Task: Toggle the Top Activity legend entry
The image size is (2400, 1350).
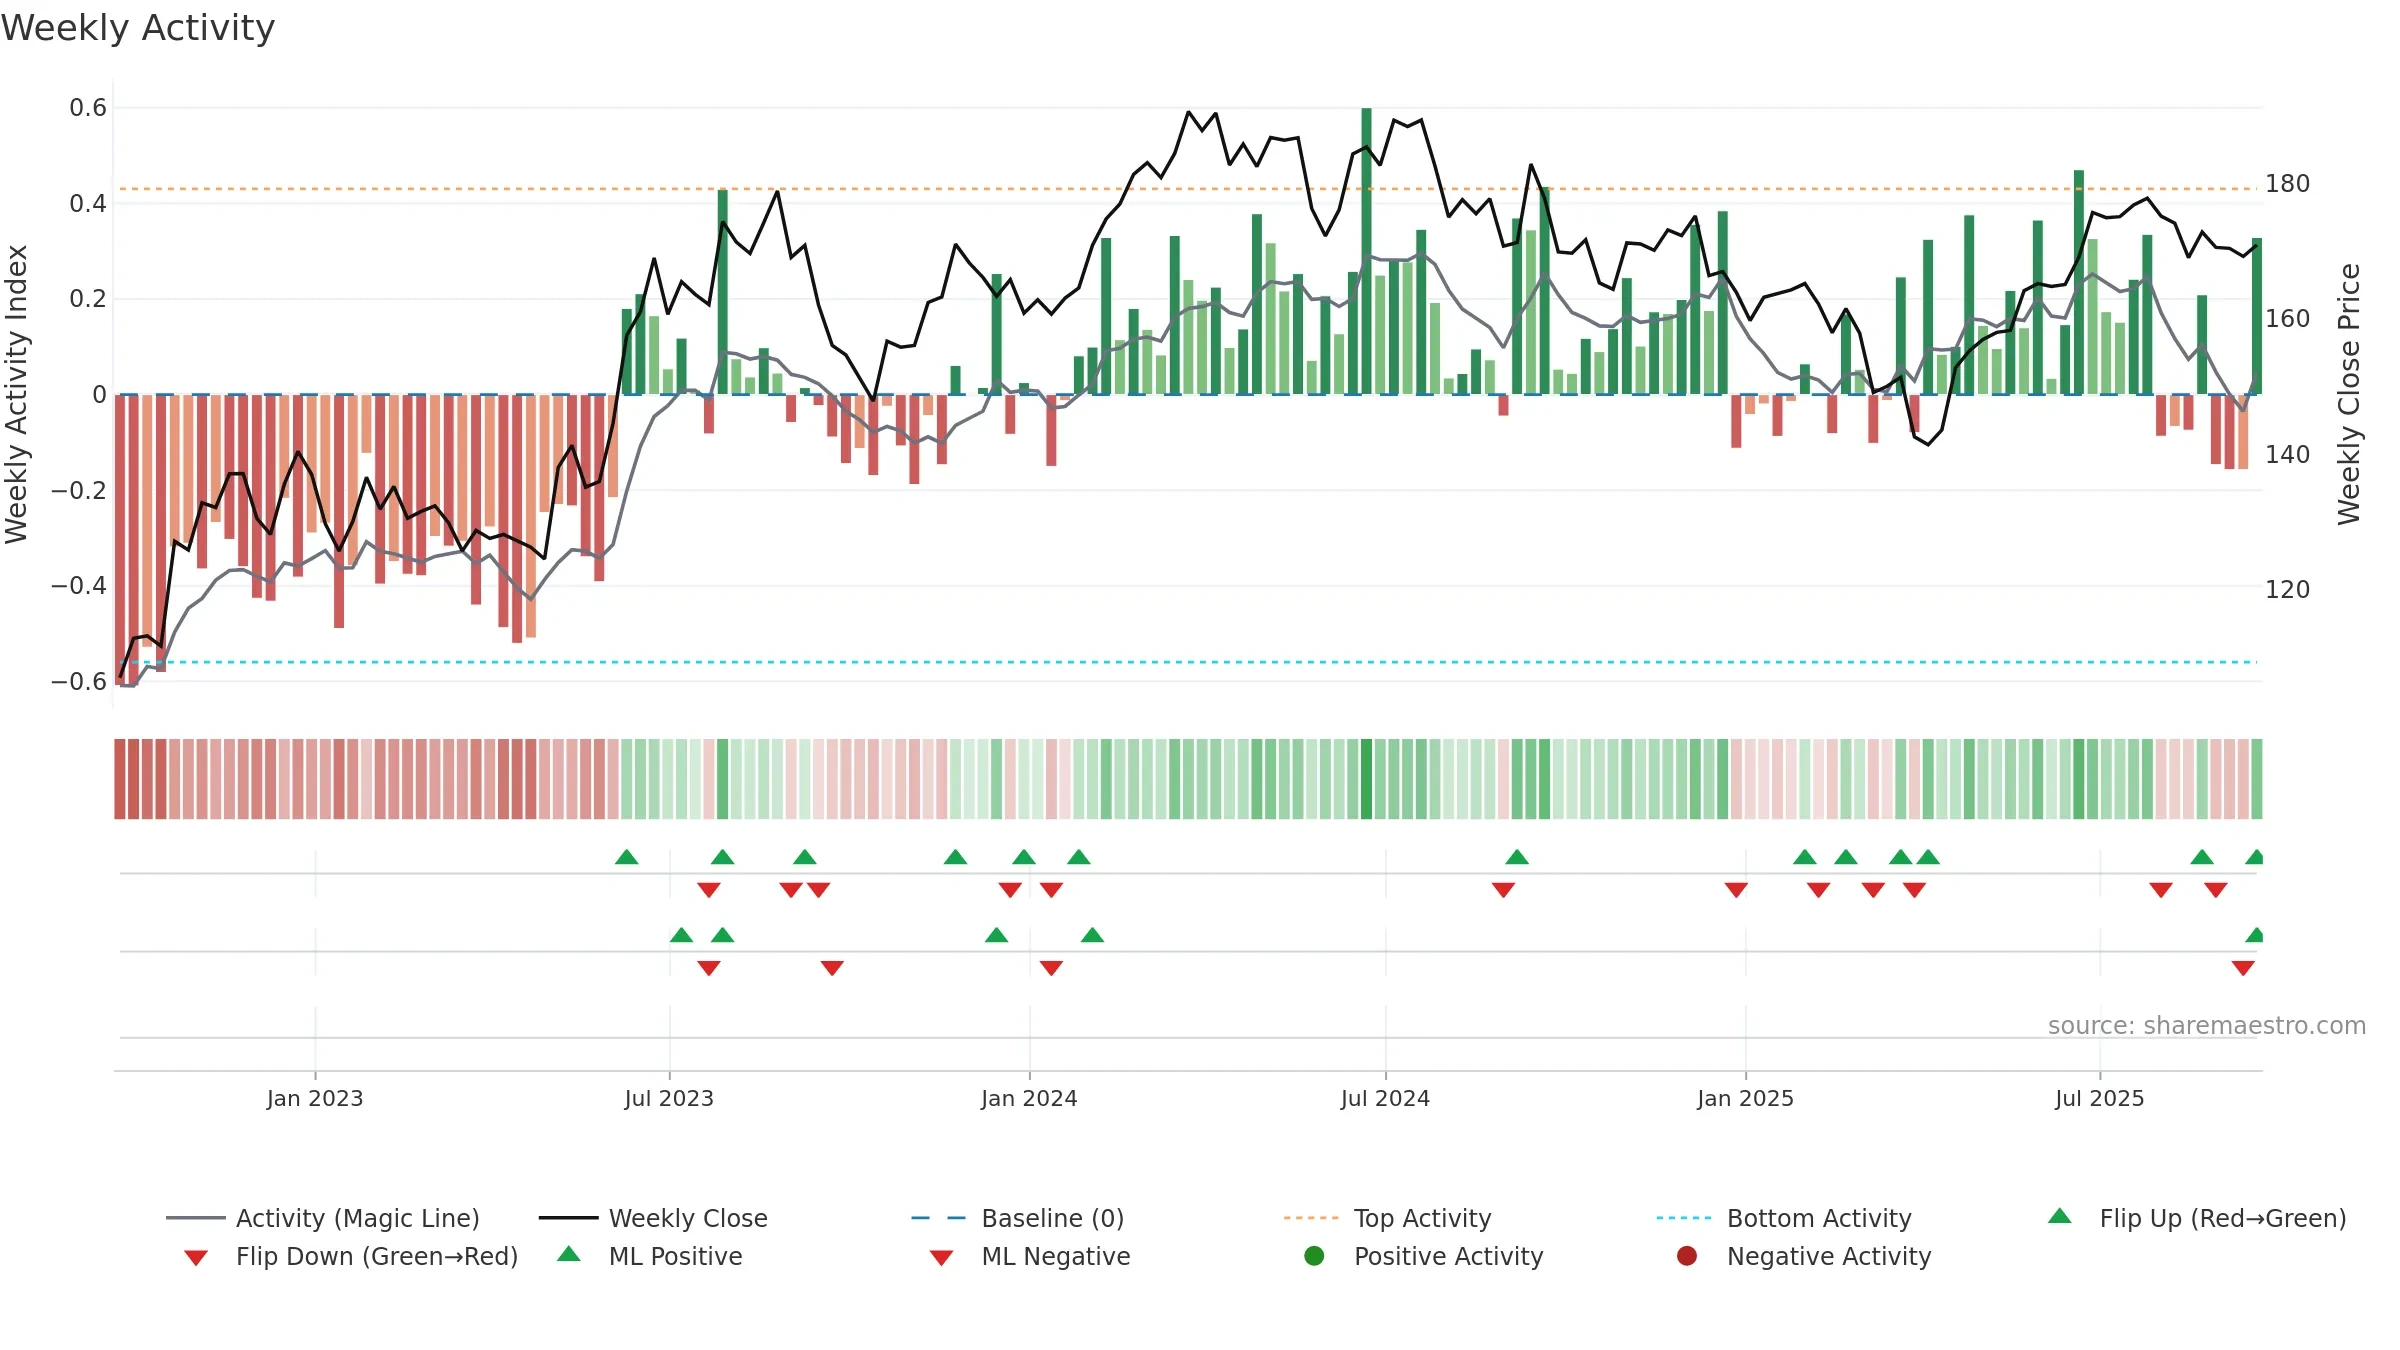Action: coord(1387,1218)
